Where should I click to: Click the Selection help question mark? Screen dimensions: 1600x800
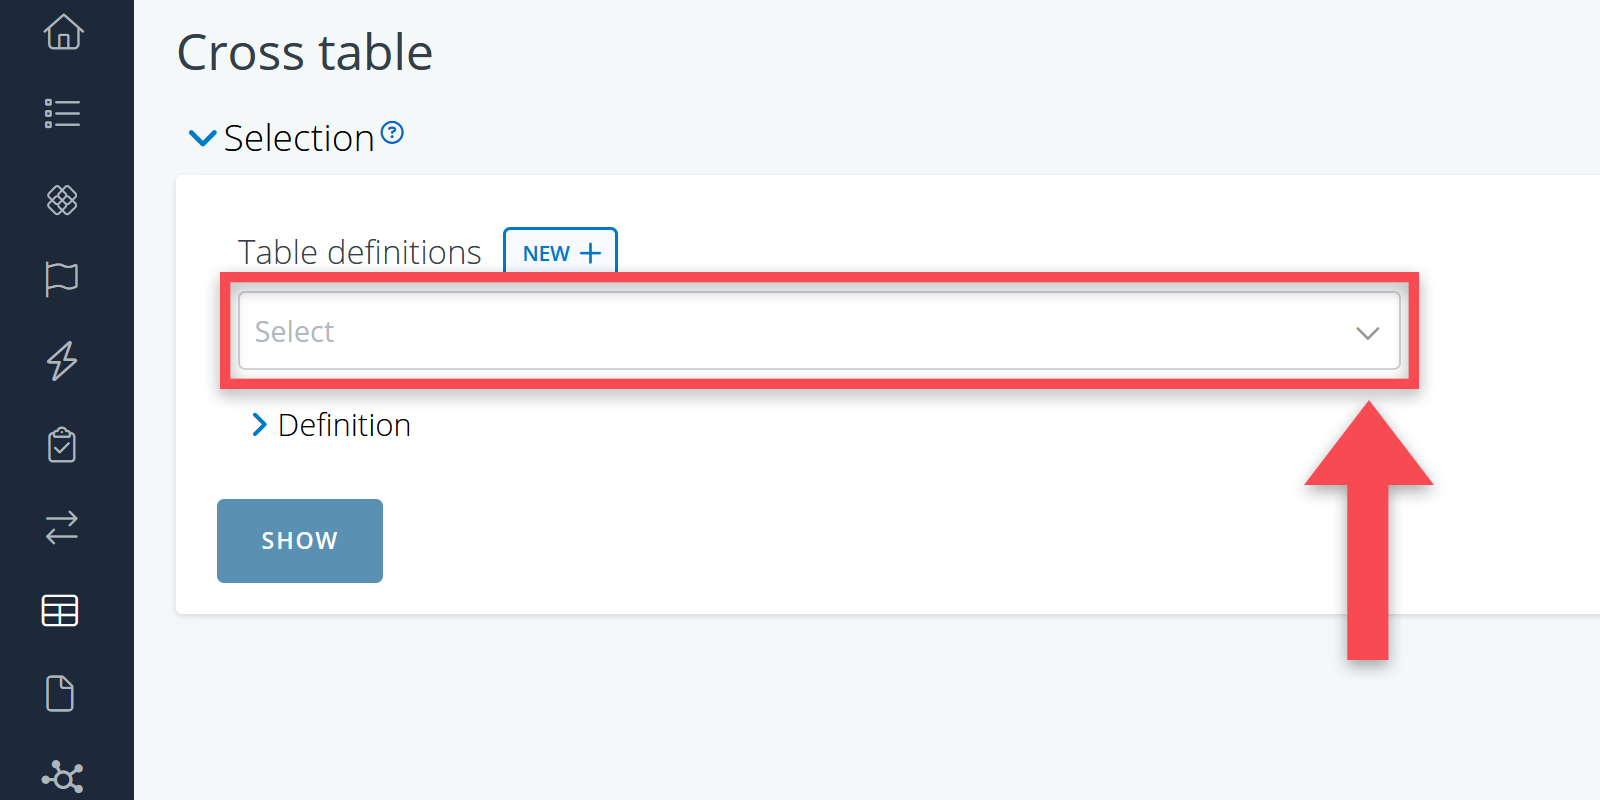(x=393, y=132)
